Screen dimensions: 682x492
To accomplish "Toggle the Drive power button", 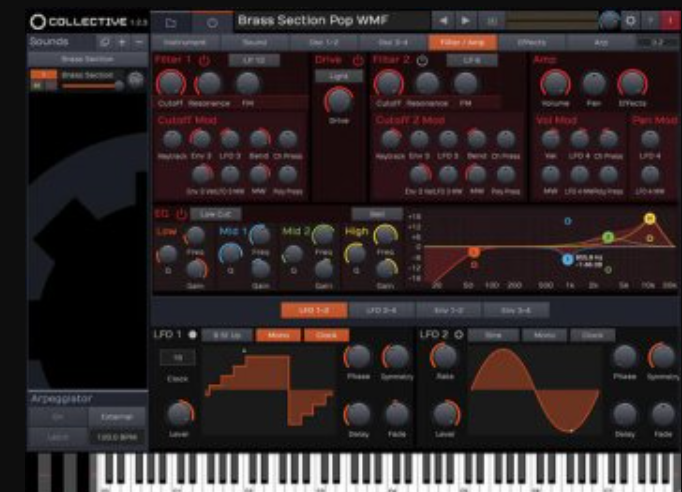I will [x=358, y=60].
